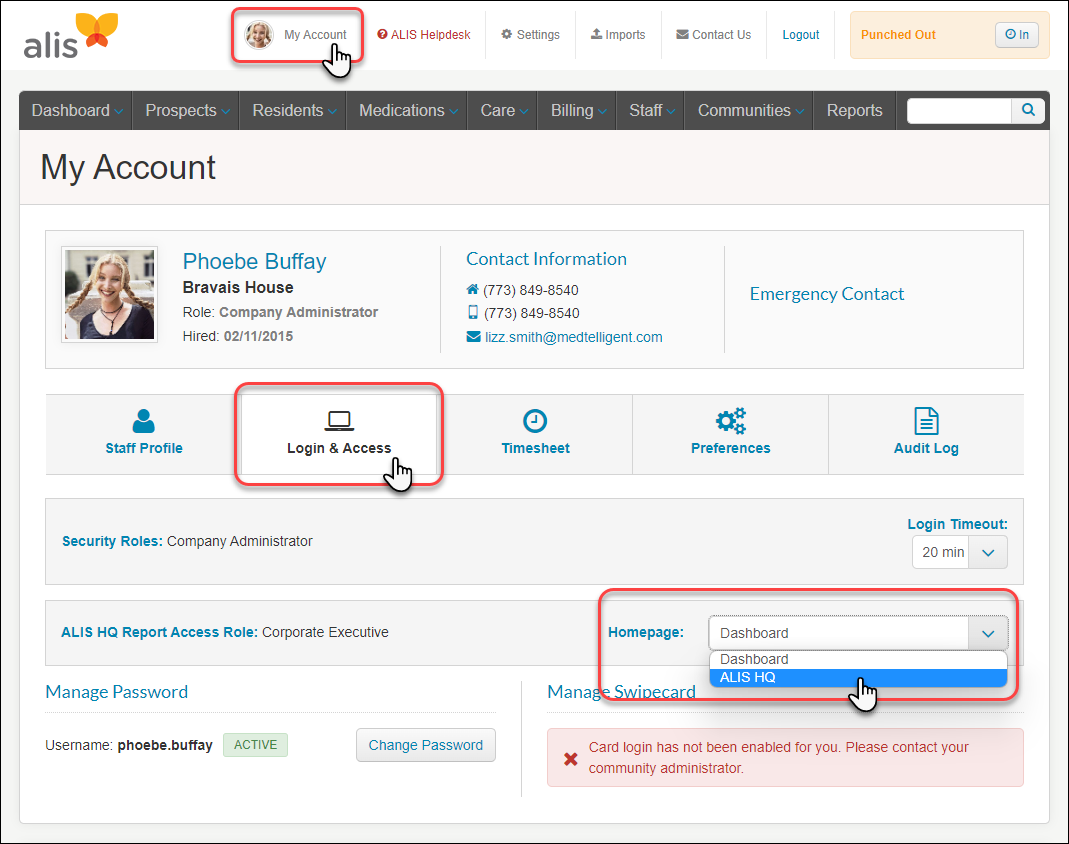Click the email envelope icon in contact info
This screenshot has height=844, width=1069.
473,337
